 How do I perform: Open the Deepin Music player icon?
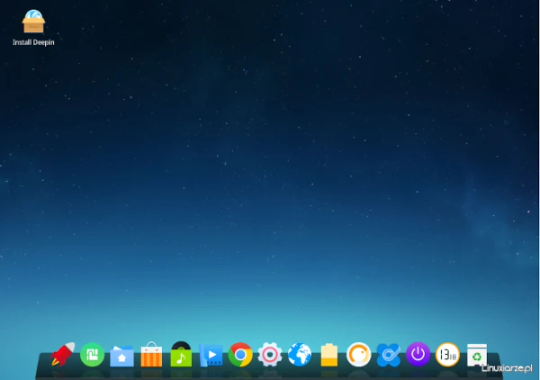pyautogui.click(x=181, y=354)
